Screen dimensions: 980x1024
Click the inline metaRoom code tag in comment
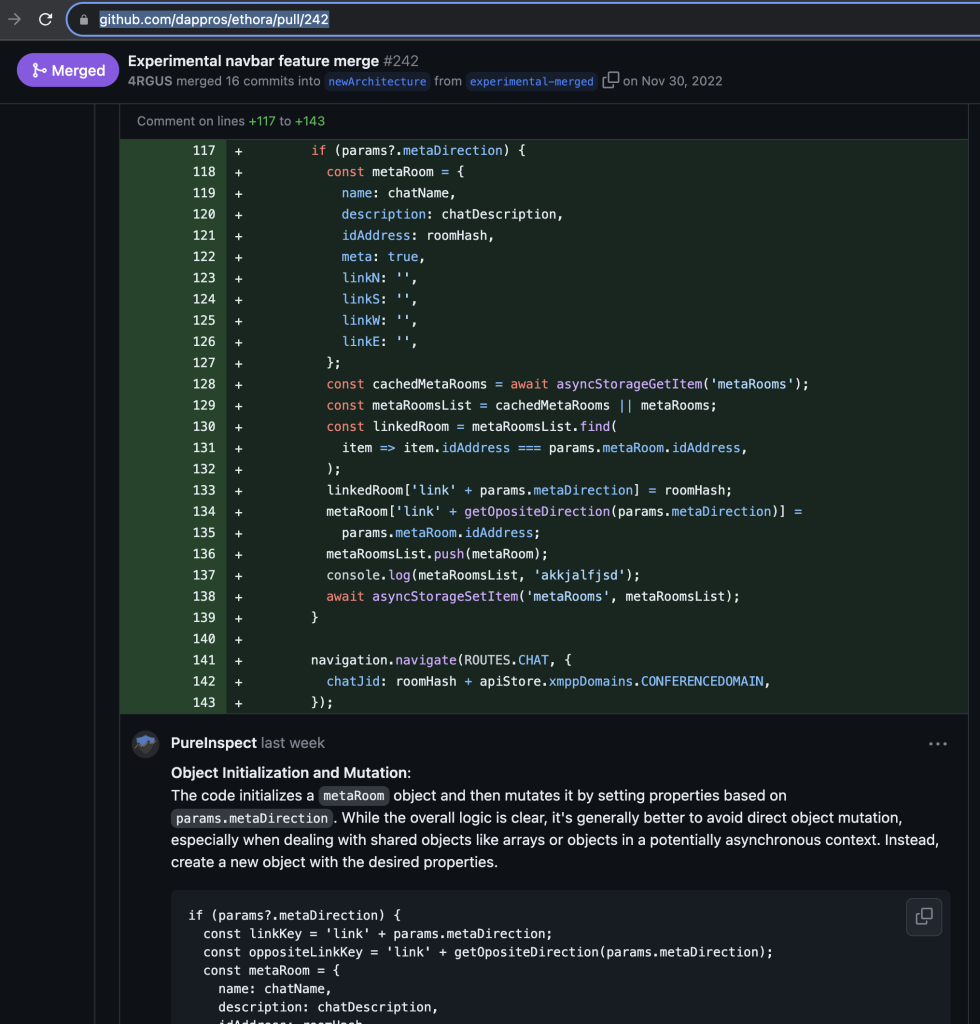(354, 796)
